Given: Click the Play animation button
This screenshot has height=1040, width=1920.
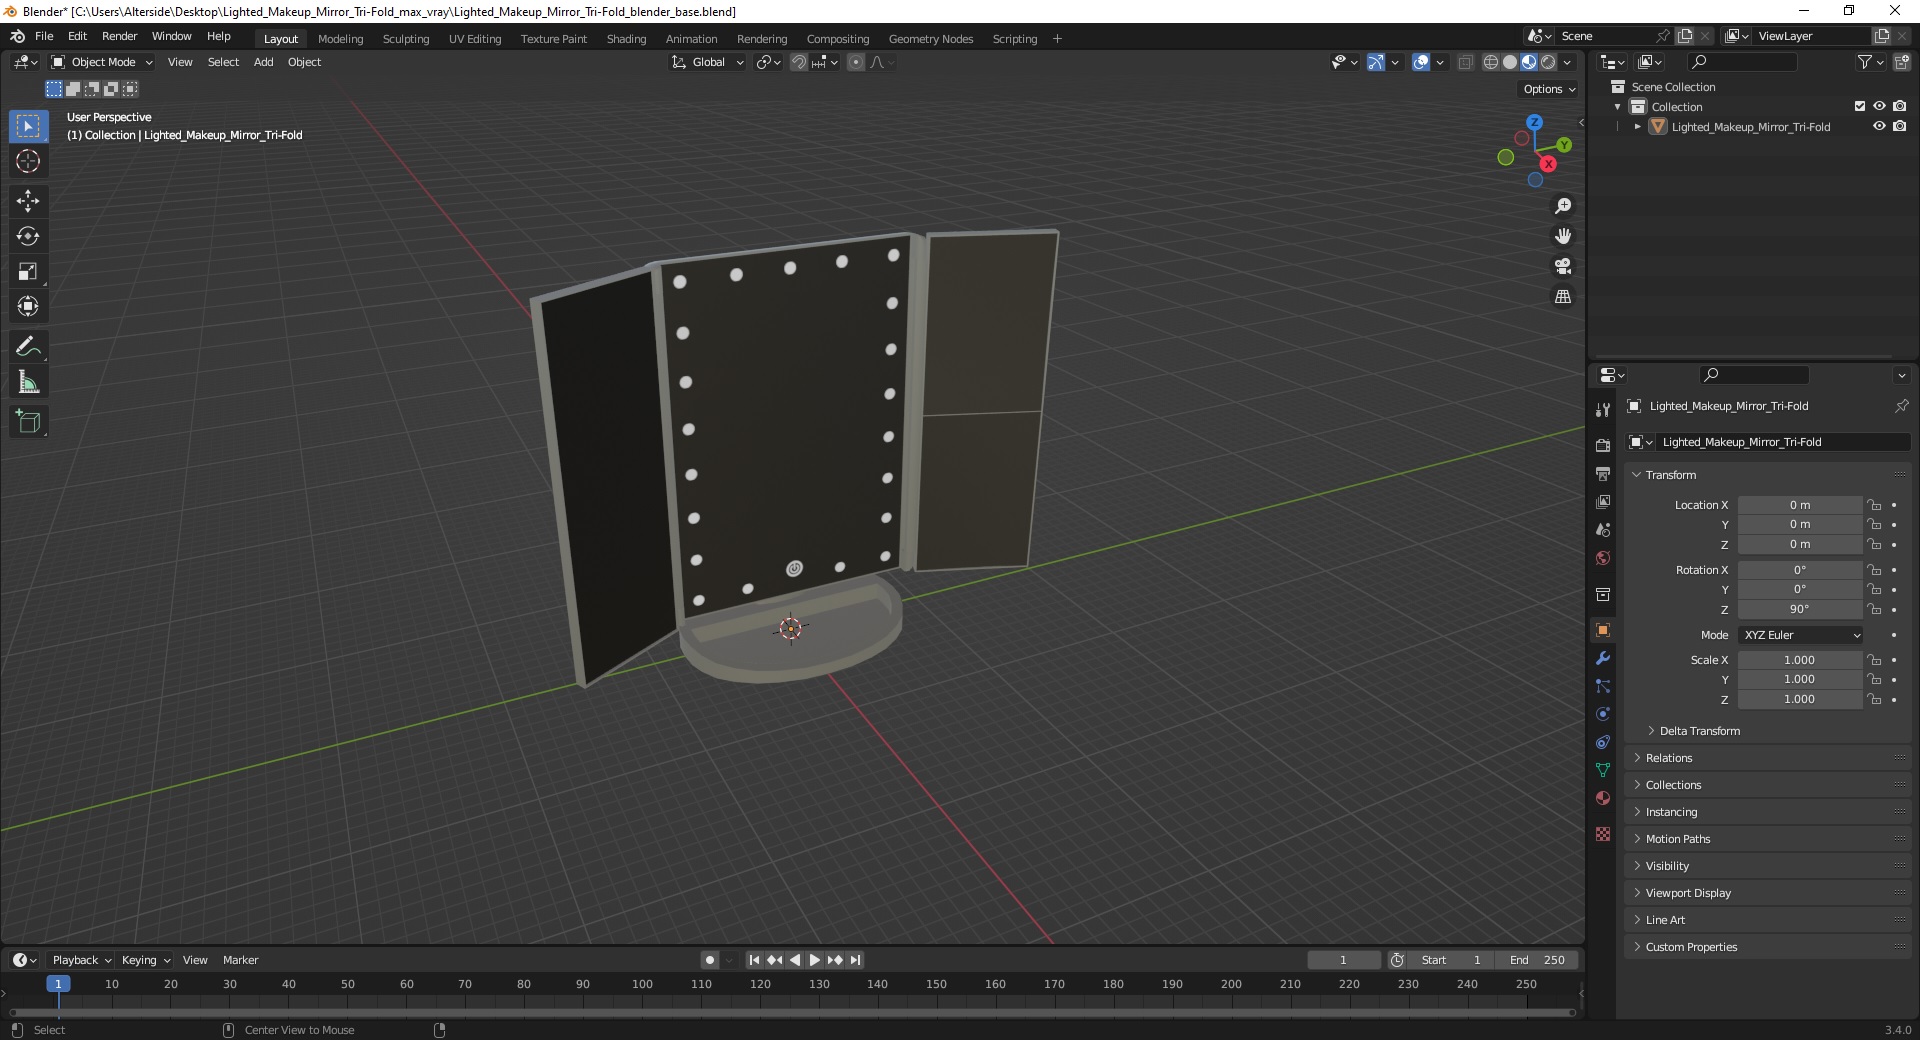Looking at the screenshot, I should tap(815, 960).
